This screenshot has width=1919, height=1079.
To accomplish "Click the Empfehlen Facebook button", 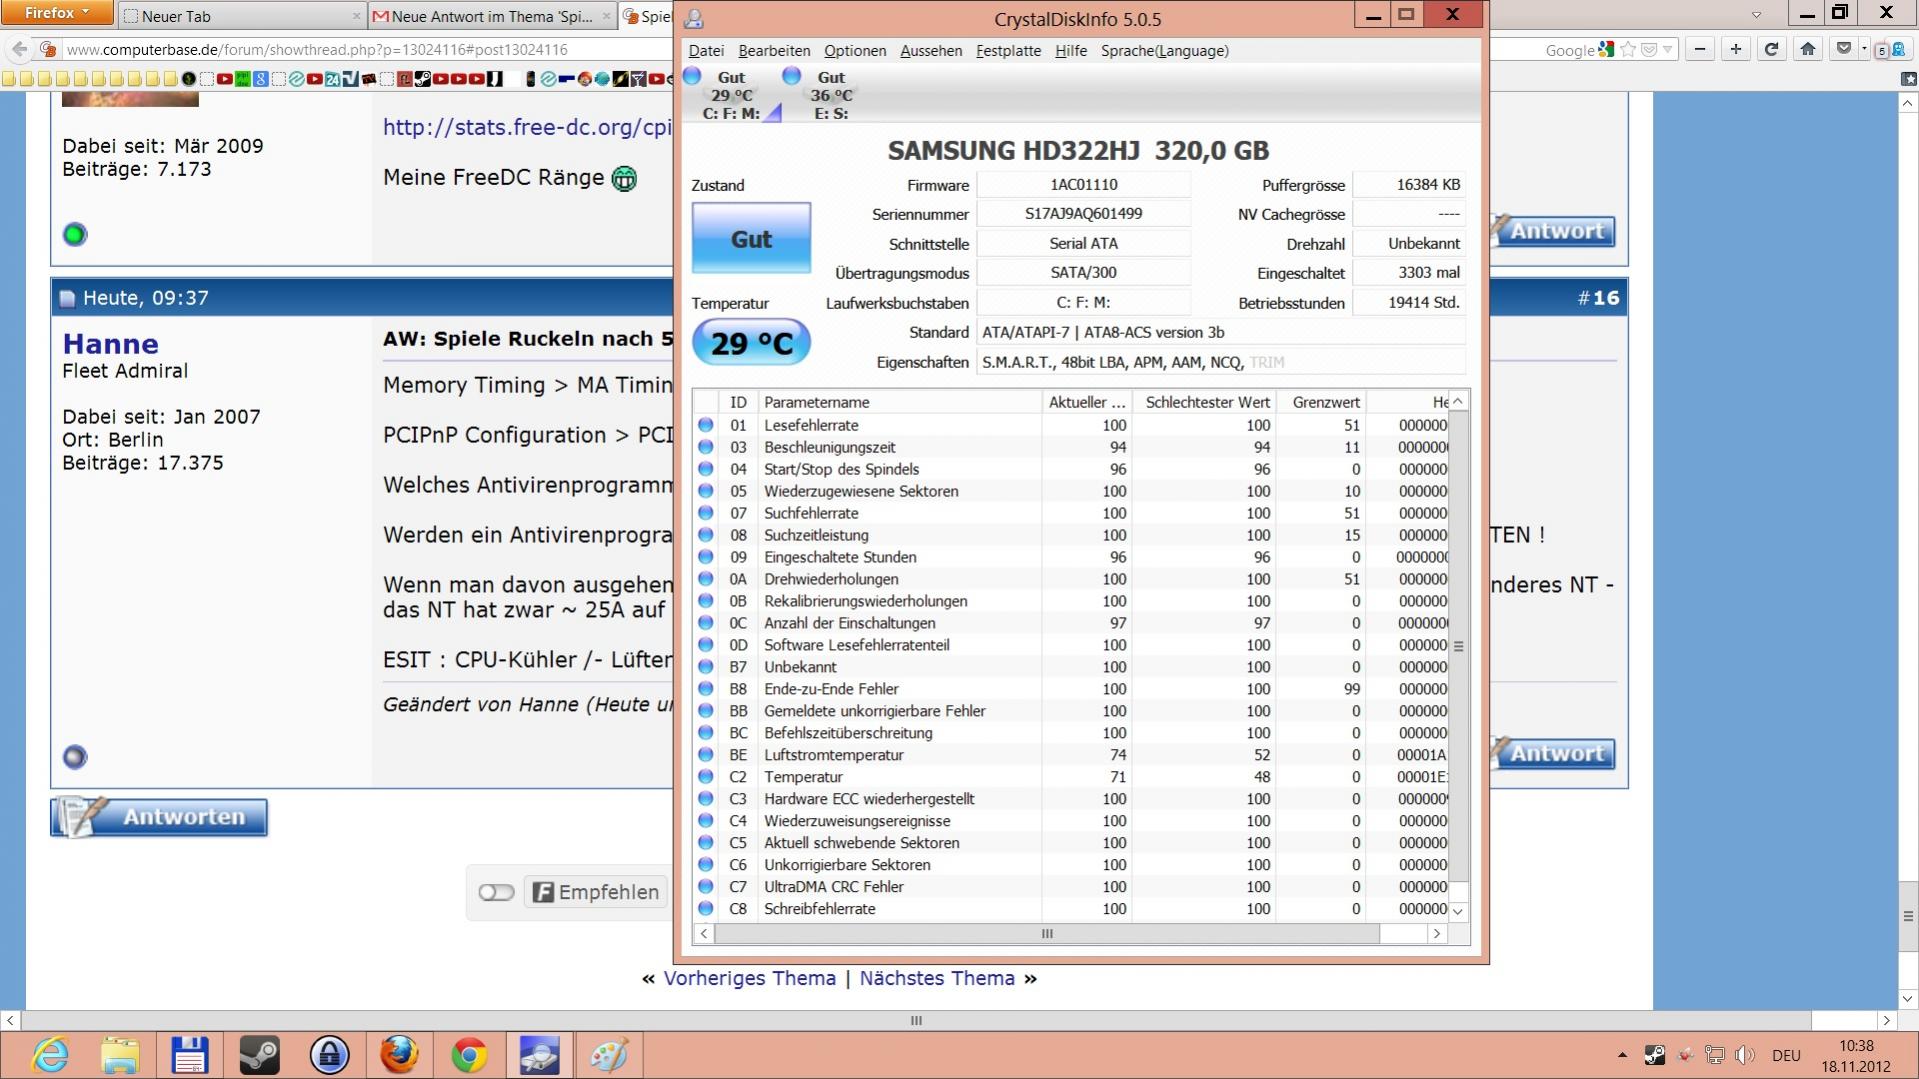I will click(595, 892).
